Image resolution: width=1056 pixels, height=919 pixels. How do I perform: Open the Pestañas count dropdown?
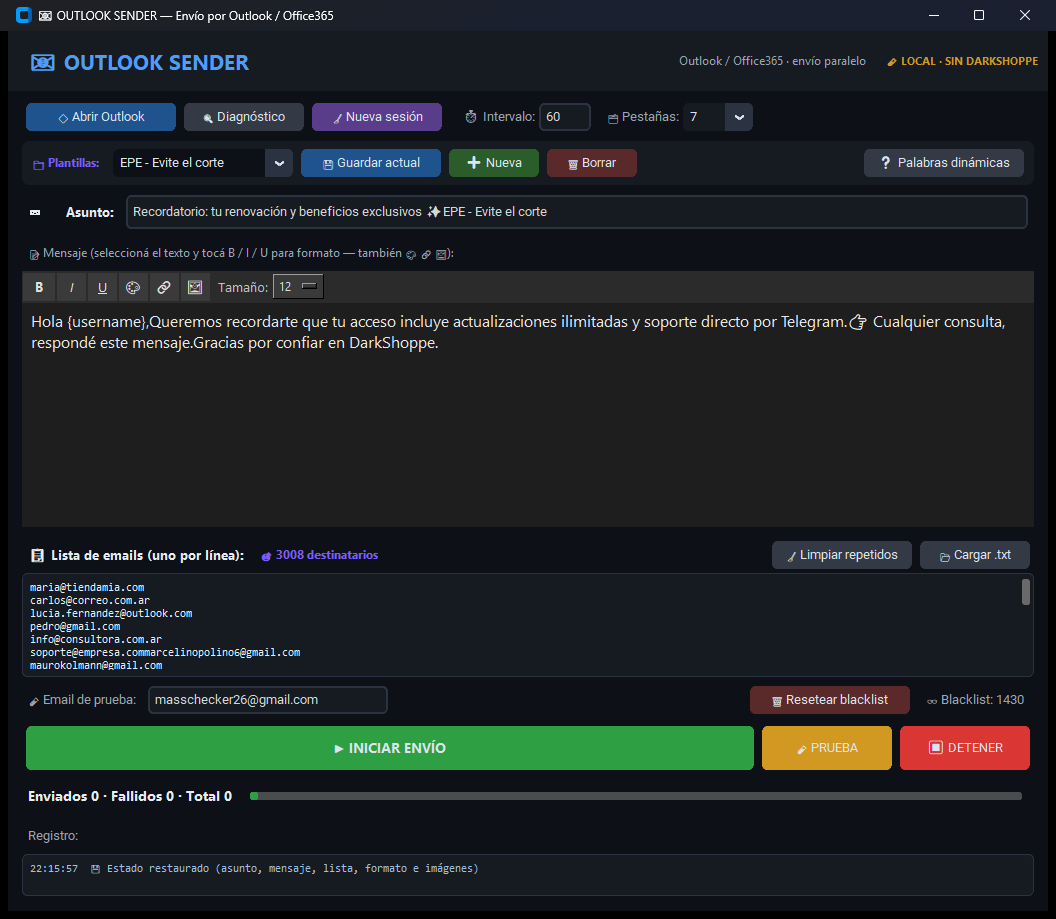click(739, 117)
